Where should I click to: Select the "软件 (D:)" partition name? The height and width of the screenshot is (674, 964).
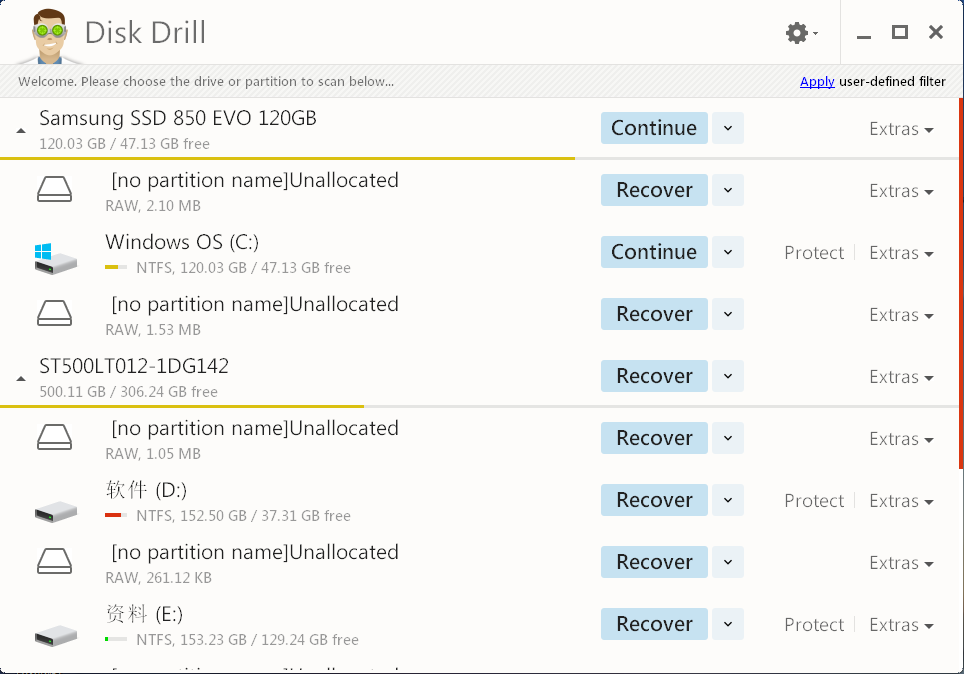point(146,490)
